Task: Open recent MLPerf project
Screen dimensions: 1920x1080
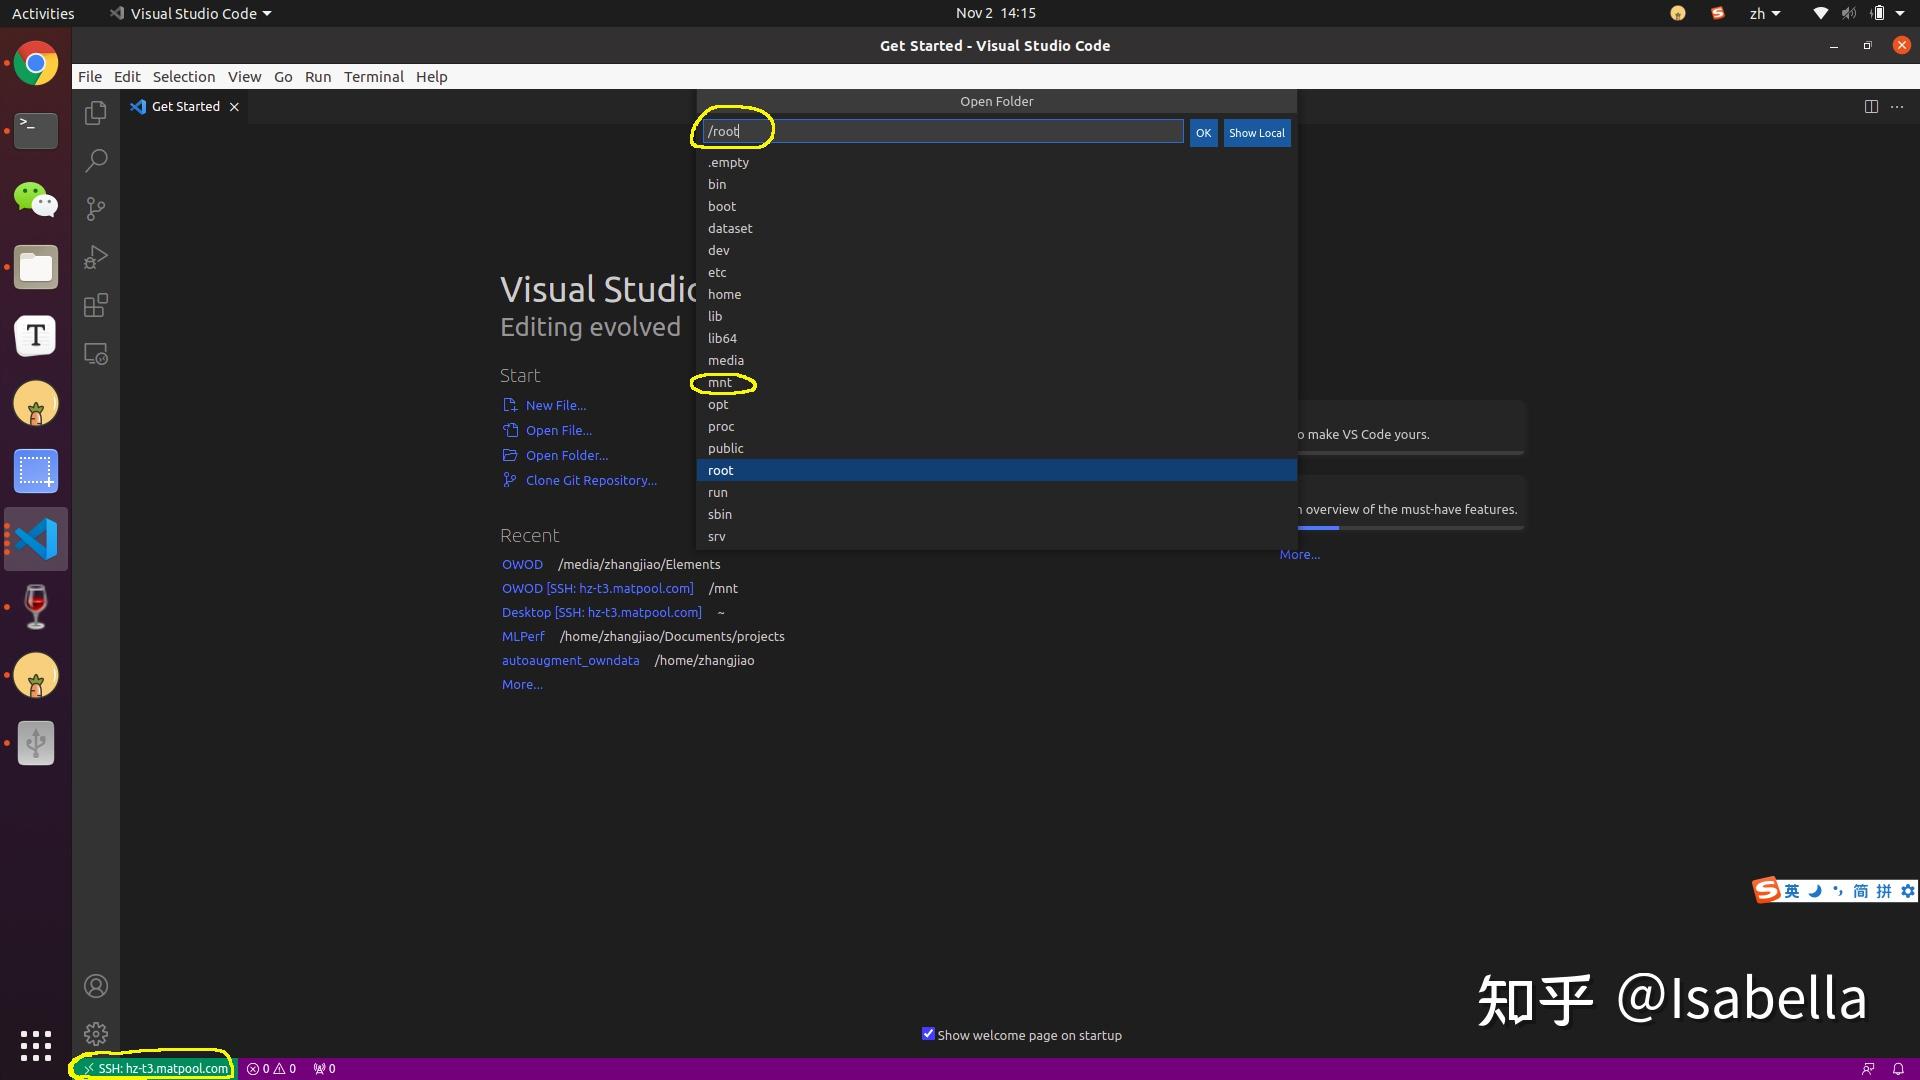Action: tap(523, 636)
